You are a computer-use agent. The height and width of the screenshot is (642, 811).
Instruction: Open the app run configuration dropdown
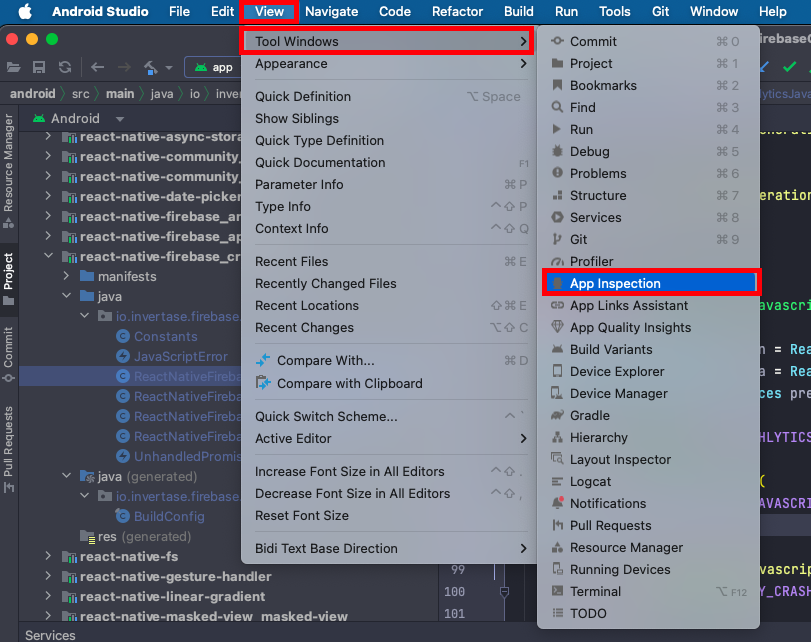pyautogui.click(x=214, y=67)
